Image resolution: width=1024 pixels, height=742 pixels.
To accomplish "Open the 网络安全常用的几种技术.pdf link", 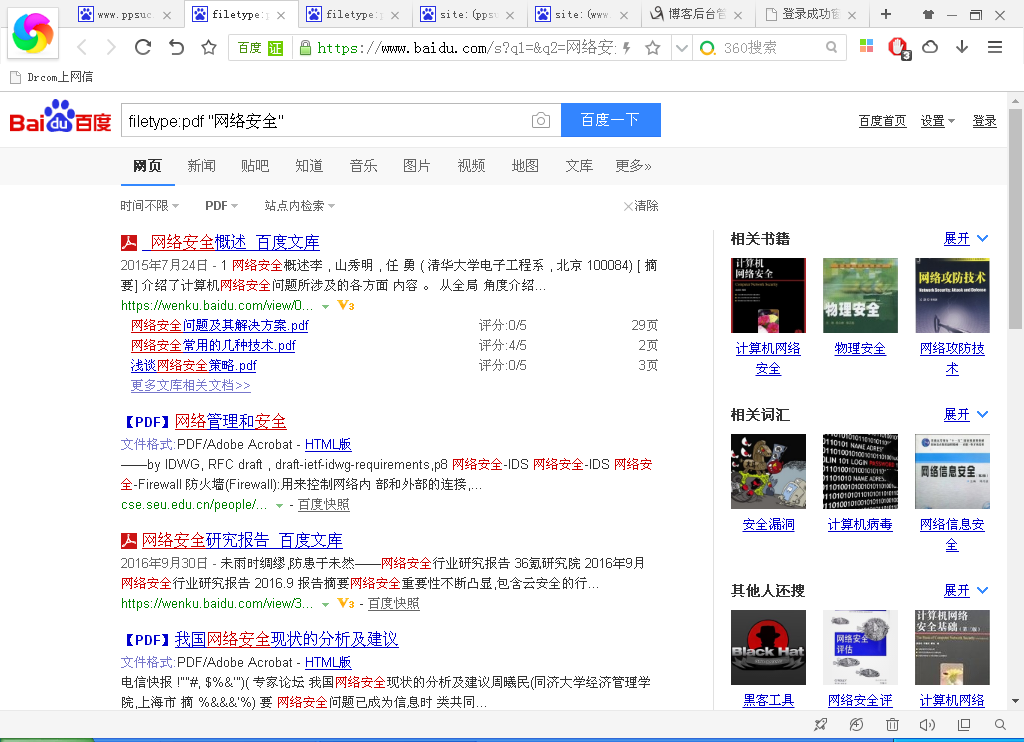I will tap(213, 345).
